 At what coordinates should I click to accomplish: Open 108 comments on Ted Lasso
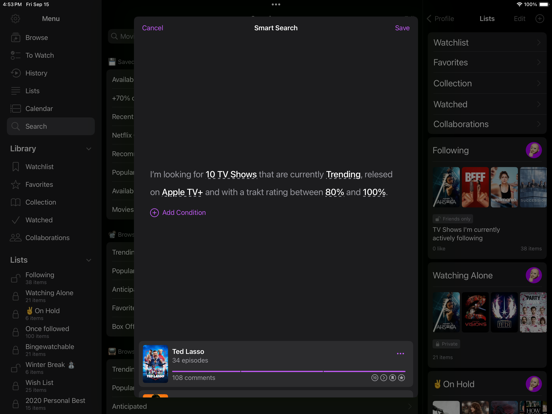194,378
